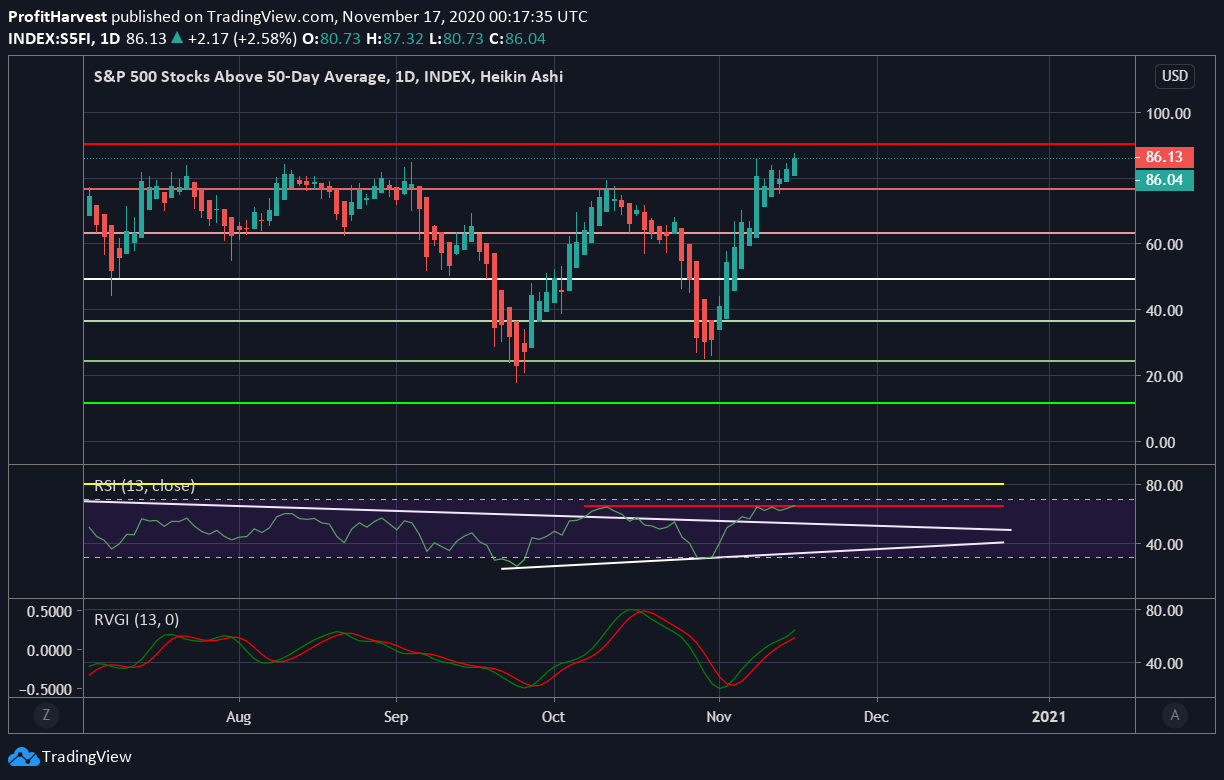Click the Z timezone icon at bottom left
Image resolution: width=1224 pixels, height=780 pixels.
(45, 715)
